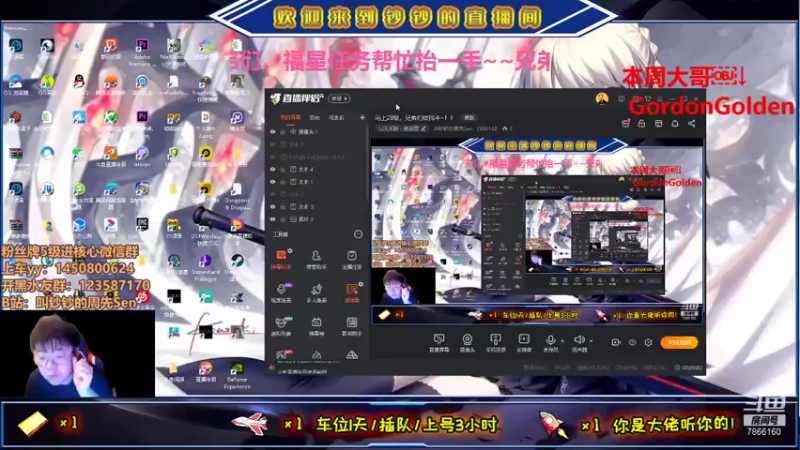Click the stream preview canvas

point(537,231)
